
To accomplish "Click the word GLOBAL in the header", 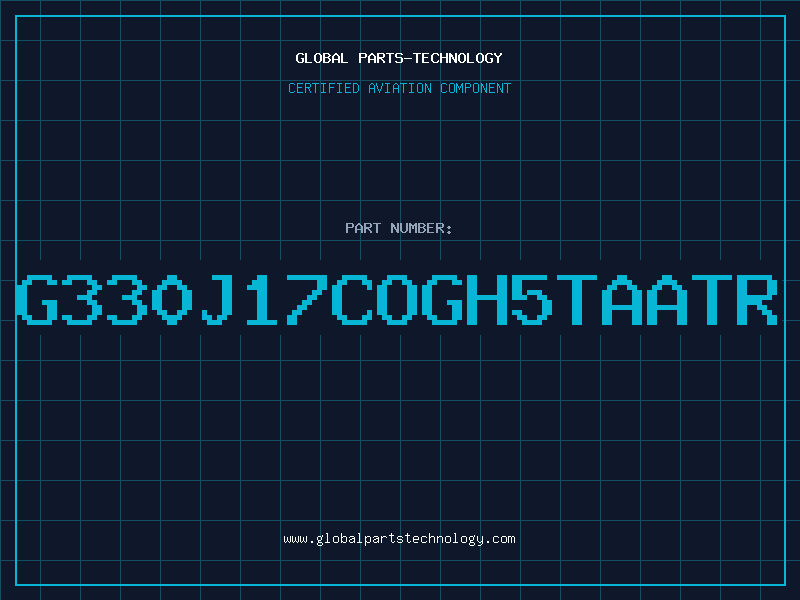I will click(x=321, y=58).
